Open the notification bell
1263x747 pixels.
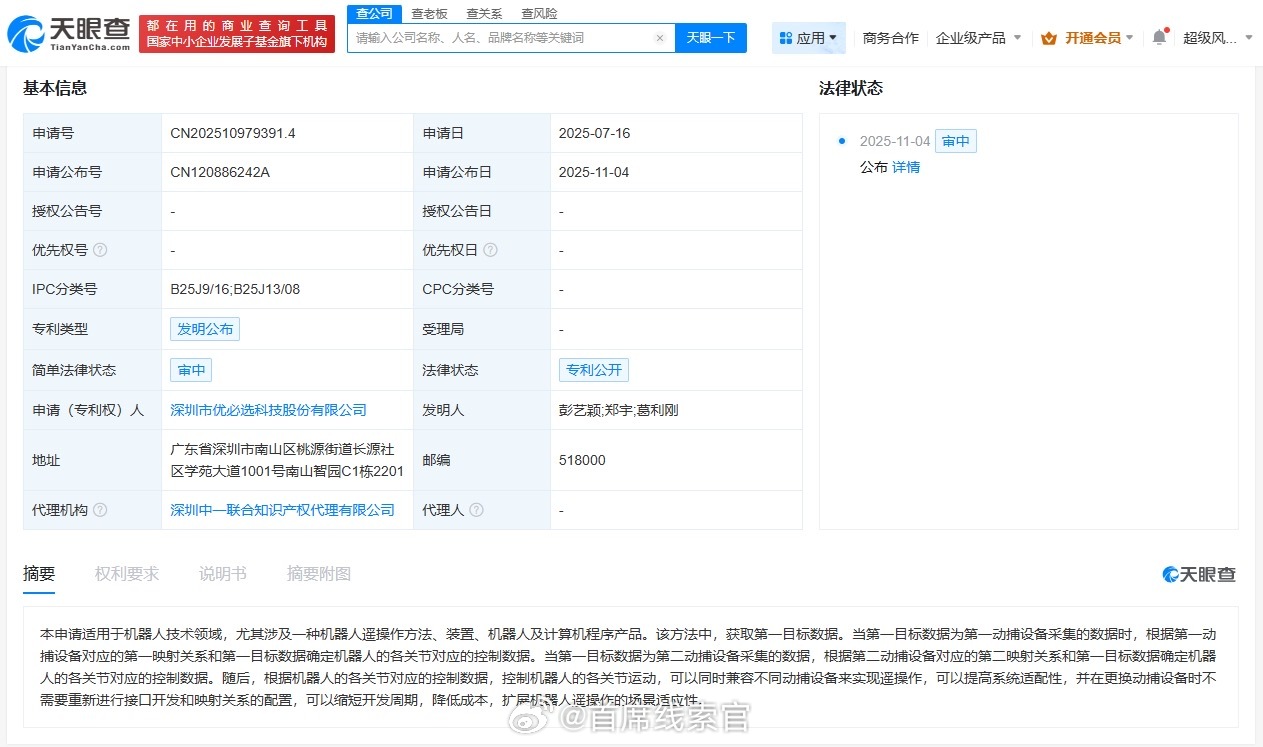point(1159,37)
